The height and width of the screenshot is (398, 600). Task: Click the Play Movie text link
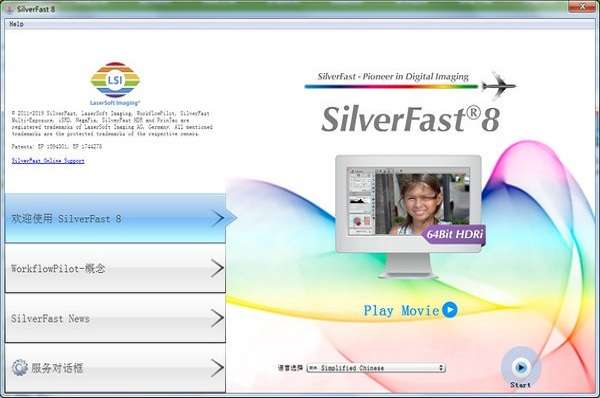[401, 310]
